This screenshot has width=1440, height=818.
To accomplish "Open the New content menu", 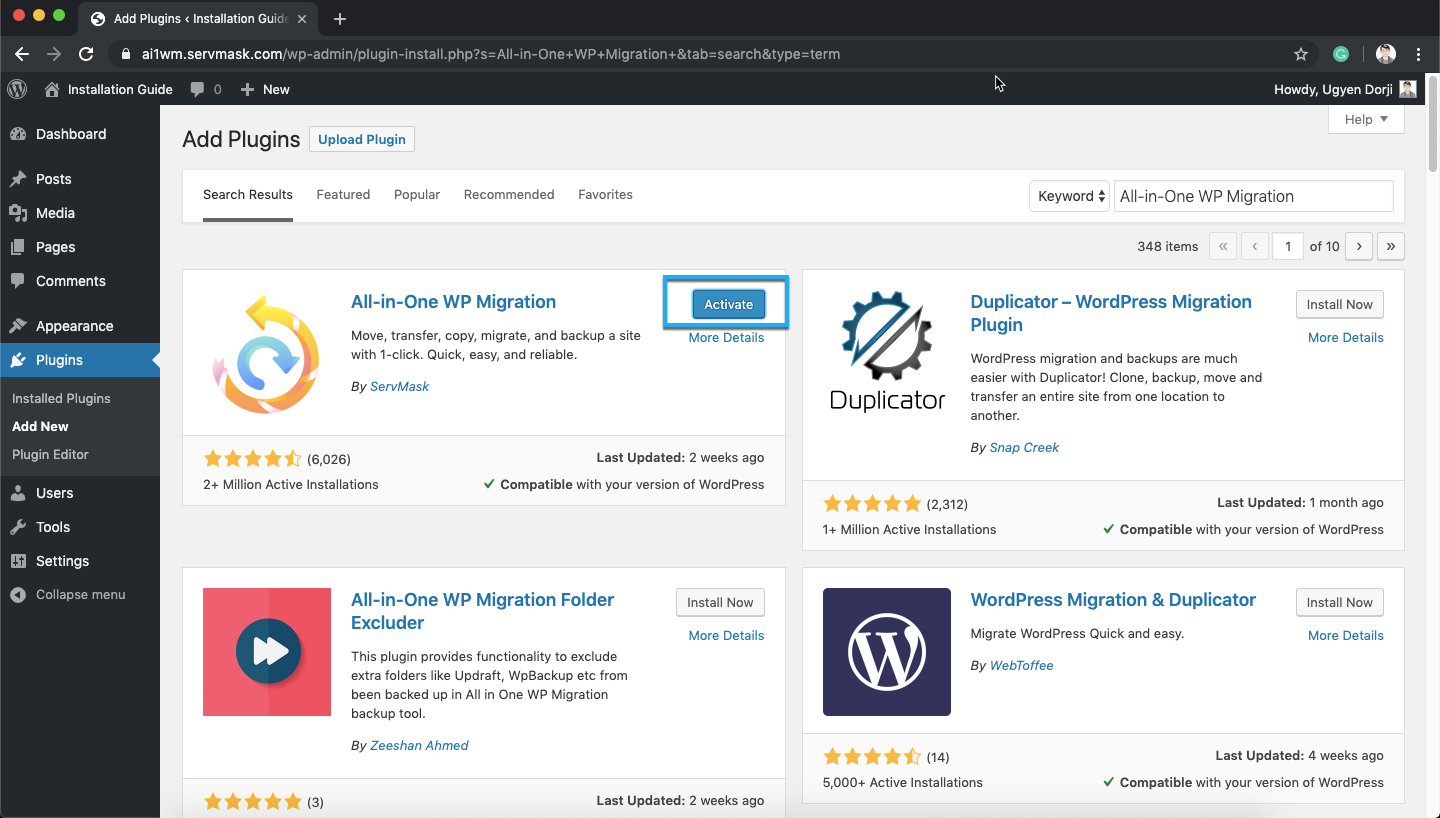I will 265,89.
